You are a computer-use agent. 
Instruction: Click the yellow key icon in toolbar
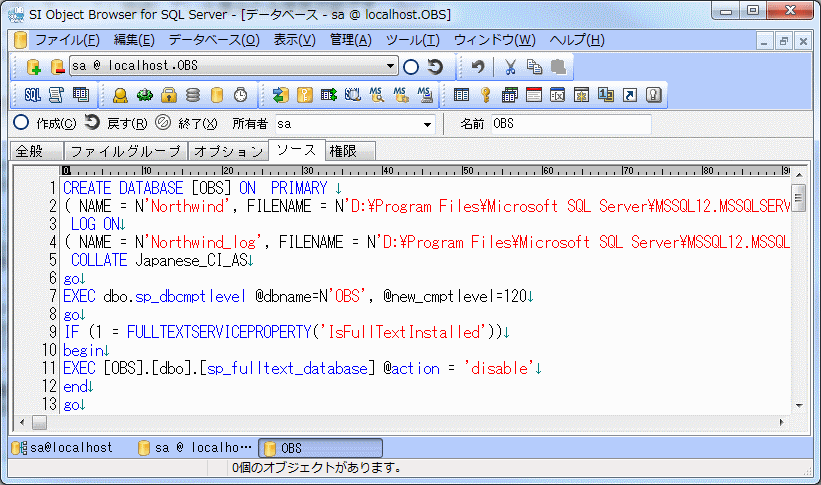(485, 96)
